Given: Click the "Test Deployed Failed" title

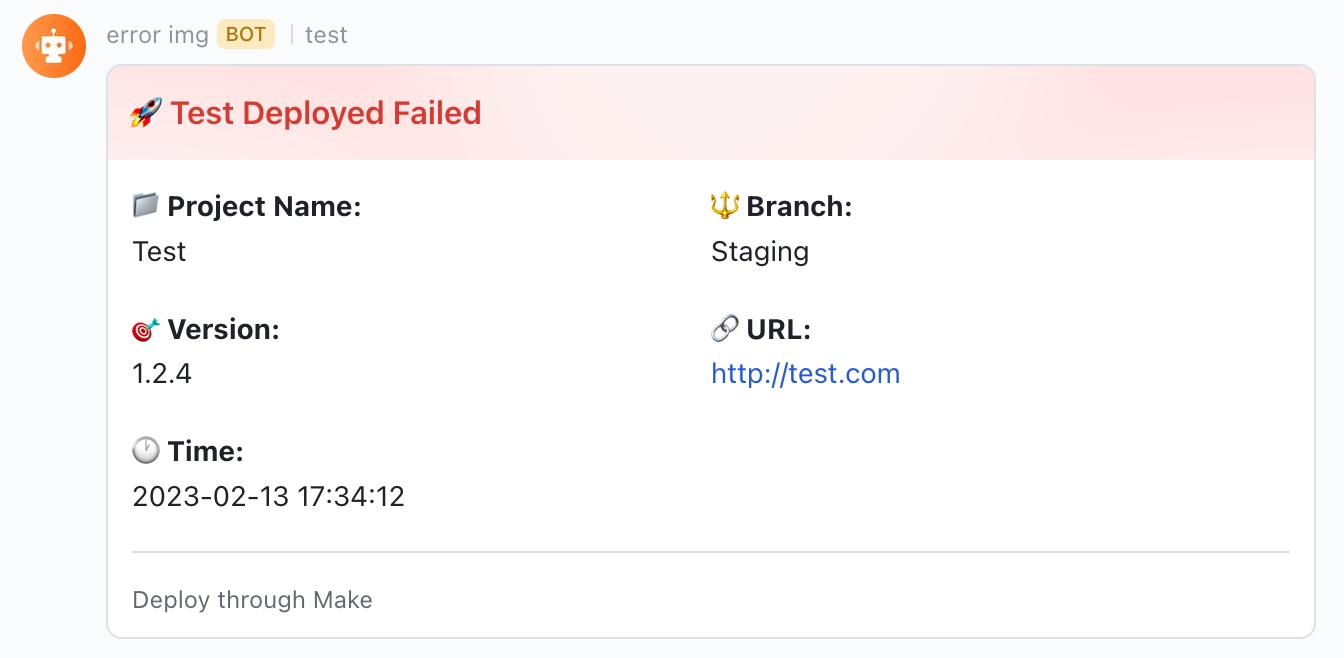Looking at the screenshot, I should tap(326, 113).
